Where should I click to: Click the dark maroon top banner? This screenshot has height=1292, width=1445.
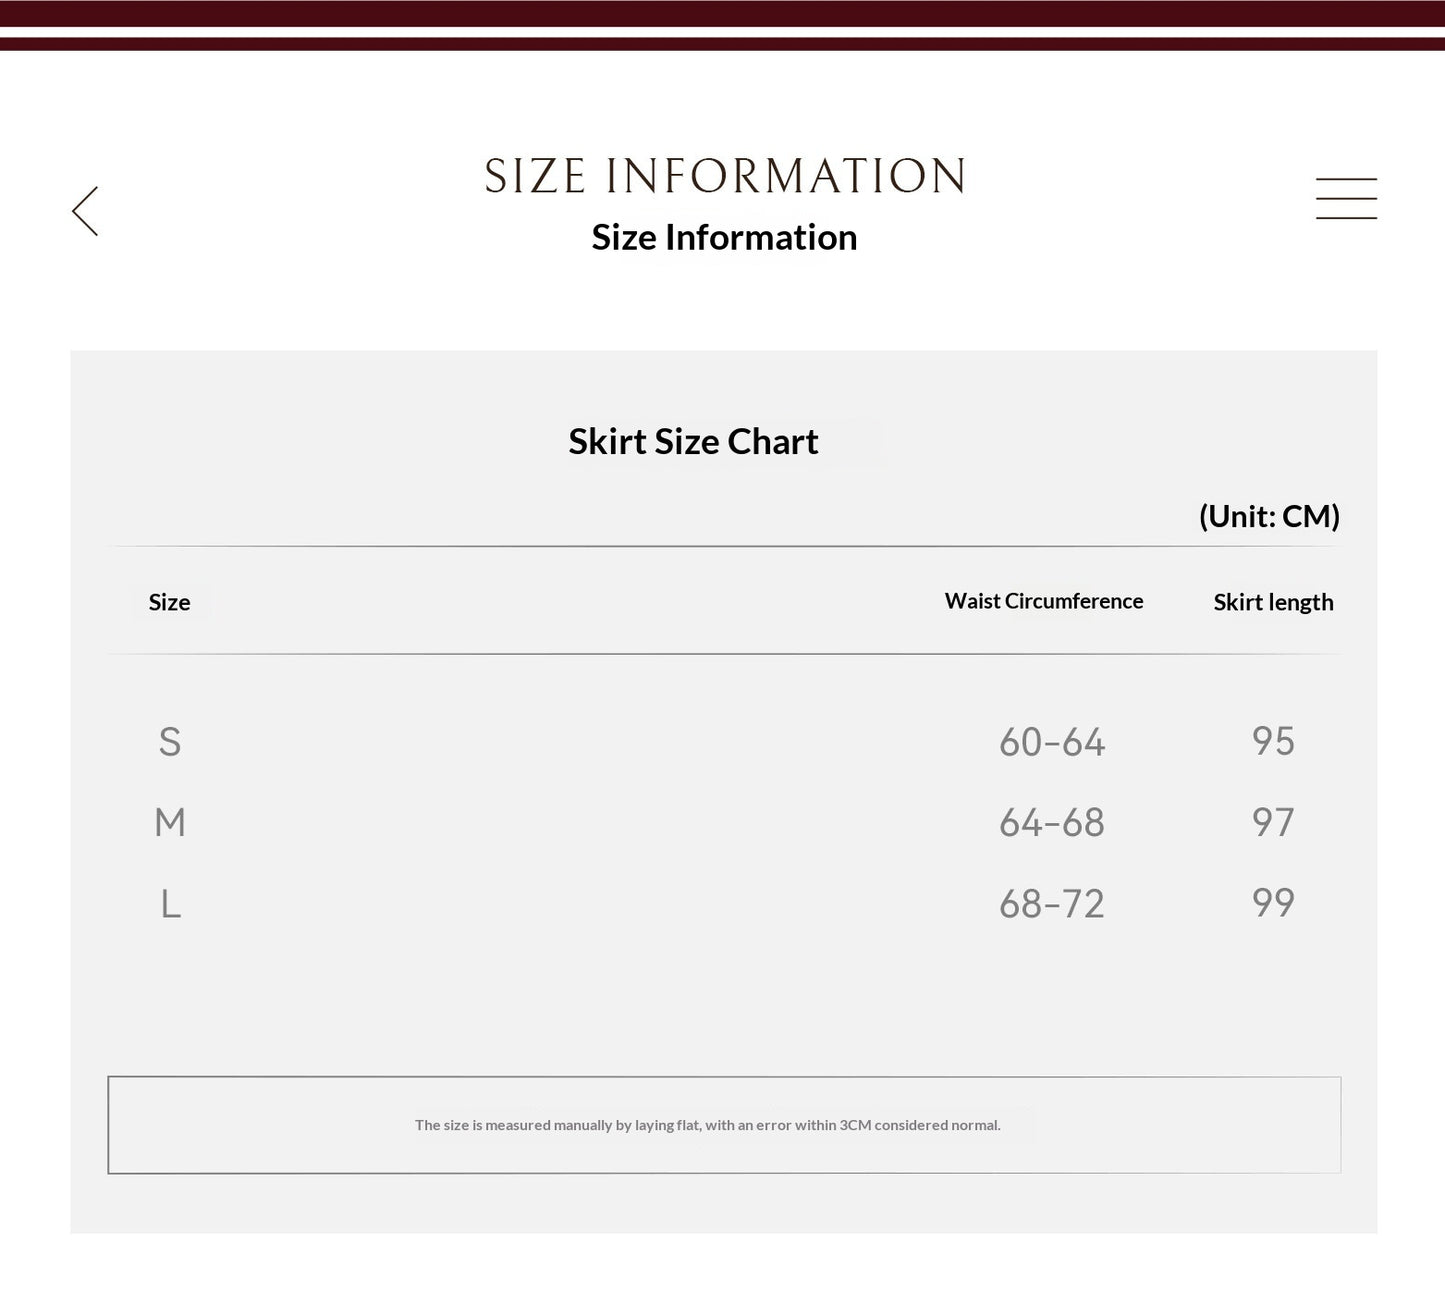pyautogui.click(x=722, y=14)
